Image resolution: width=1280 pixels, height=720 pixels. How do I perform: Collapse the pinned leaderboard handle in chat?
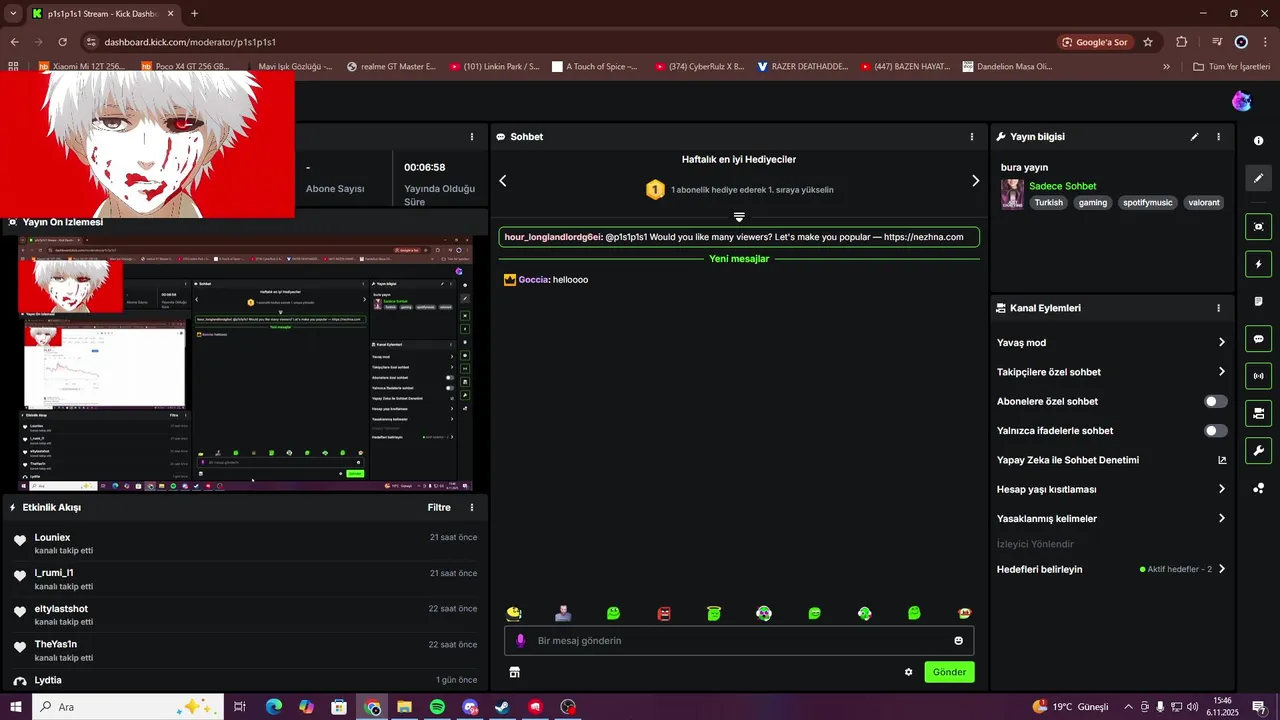point(739,217)
